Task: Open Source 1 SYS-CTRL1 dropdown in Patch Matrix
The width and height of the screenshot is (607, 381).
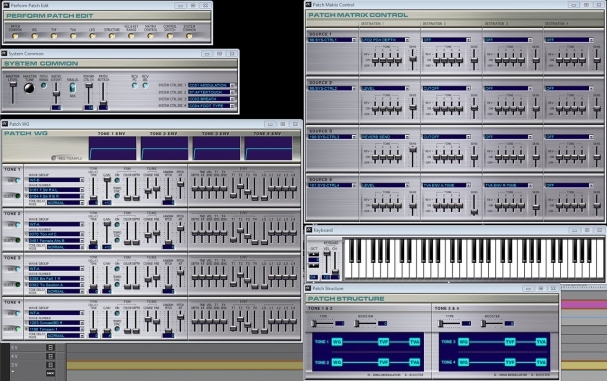Action: click(x=332, y=40)
